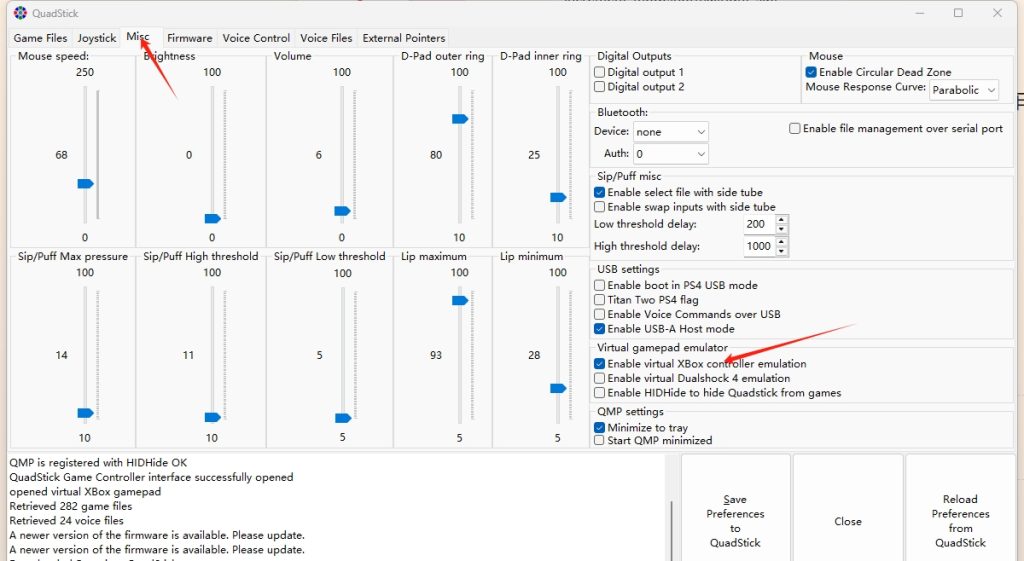The width and height of the screenshot is (1024, 561).
Task: Toggle Enable HIDHide to hide Quadstick
Action: [x=600, y=393]
